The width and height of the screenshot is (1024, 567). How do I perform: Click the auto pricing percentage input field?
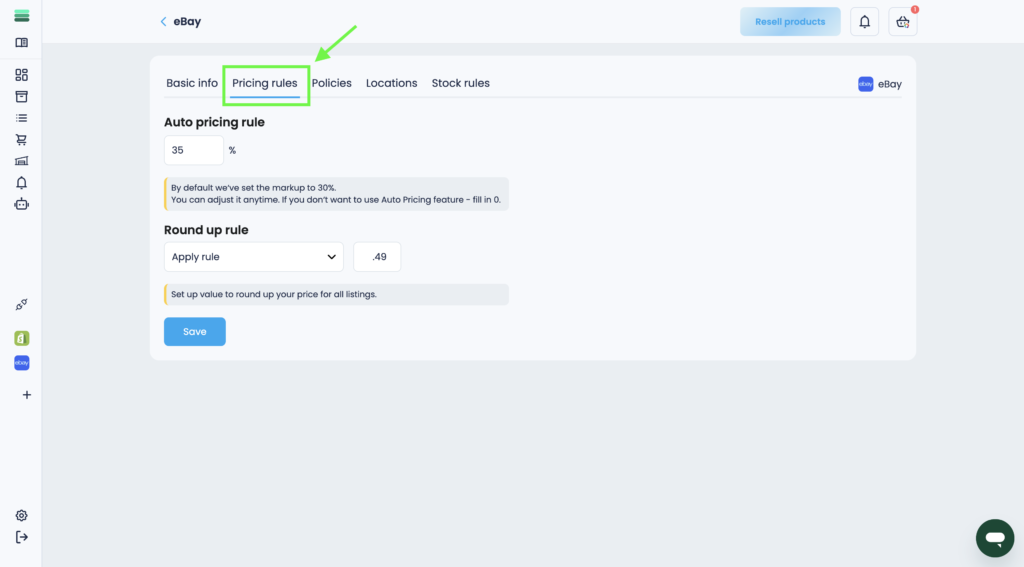pyautogui.click(x=193, y=151)
